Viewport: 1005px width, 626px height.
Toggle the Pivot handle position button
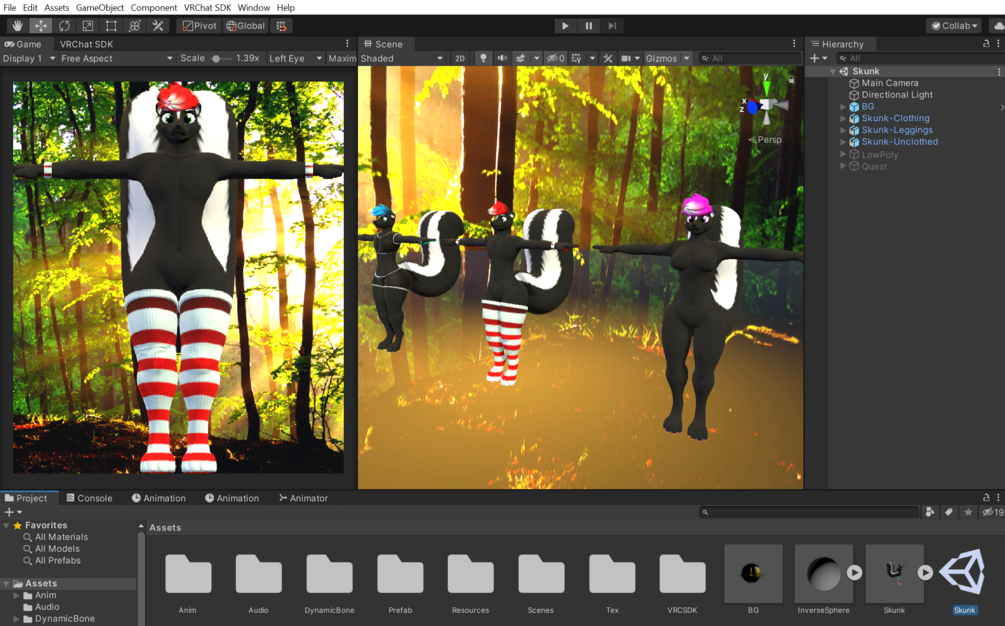tap(199, 26)
